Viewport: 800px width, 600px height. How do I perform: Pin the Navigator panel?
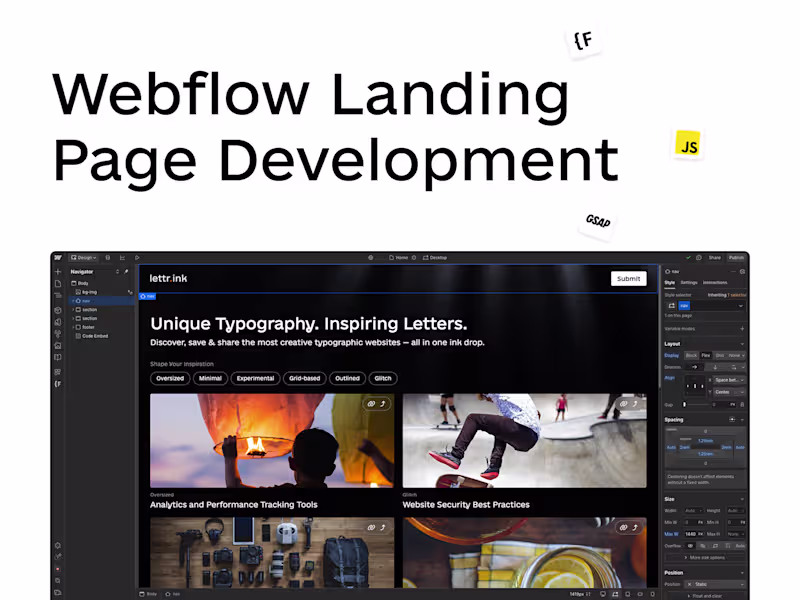click(x=126, y=271)
